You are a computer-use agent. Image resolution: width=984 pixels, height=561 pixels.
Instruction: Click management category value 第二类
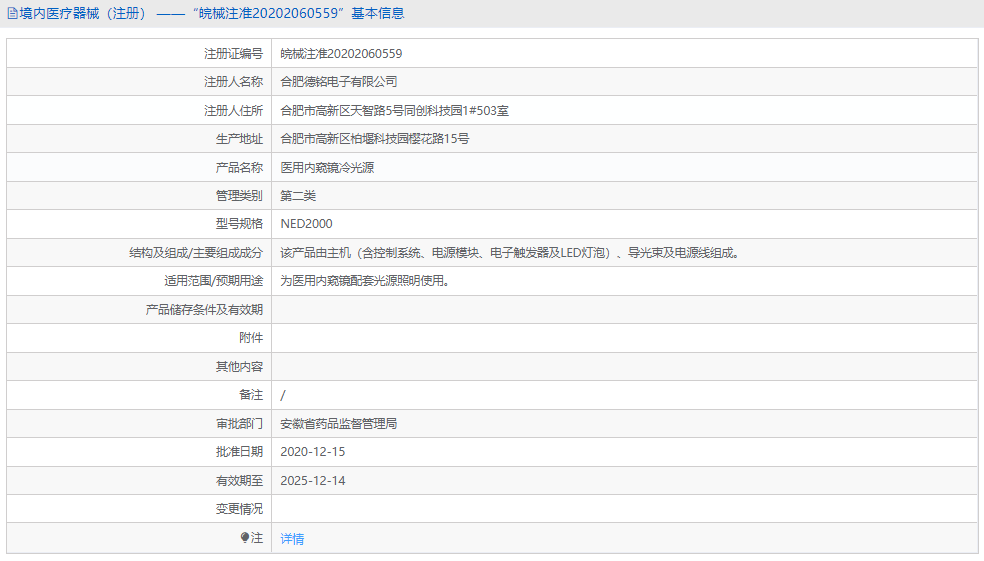[x=298, y=196]
